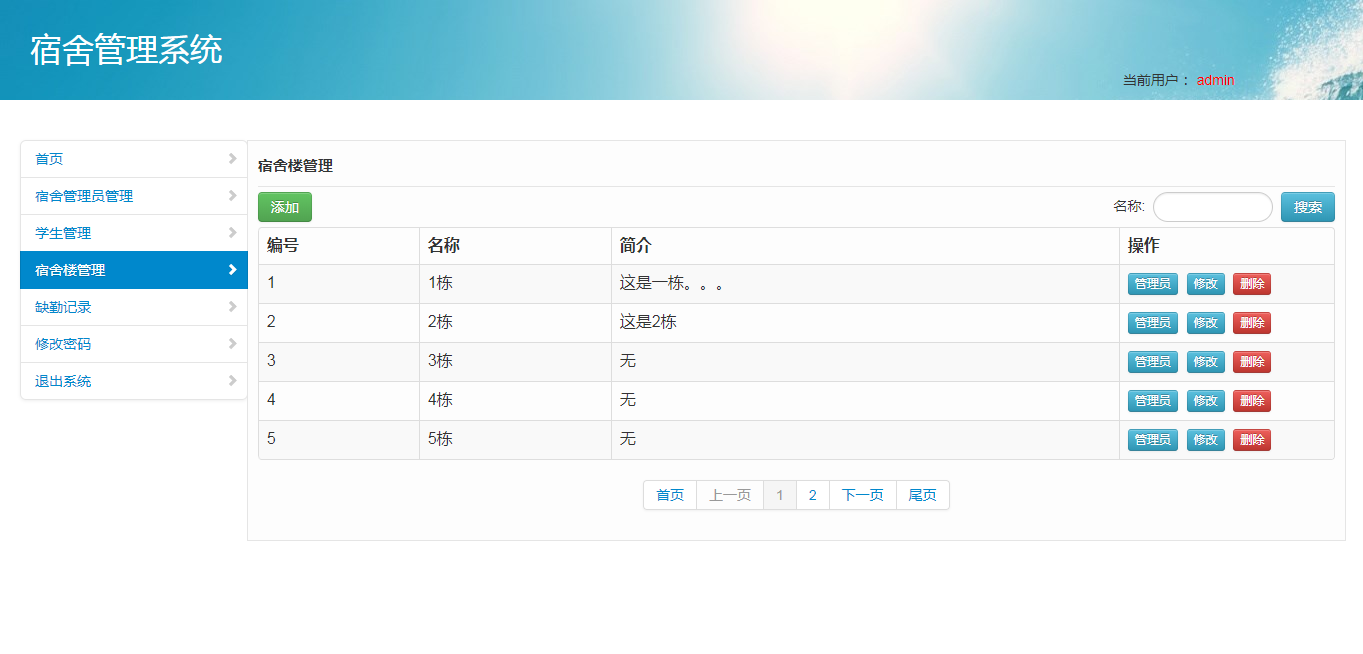Click the 宿舍楼管理 panel heading
Image resolution: width=1363 pixels, height=654 pixels.
pos(295,166)
